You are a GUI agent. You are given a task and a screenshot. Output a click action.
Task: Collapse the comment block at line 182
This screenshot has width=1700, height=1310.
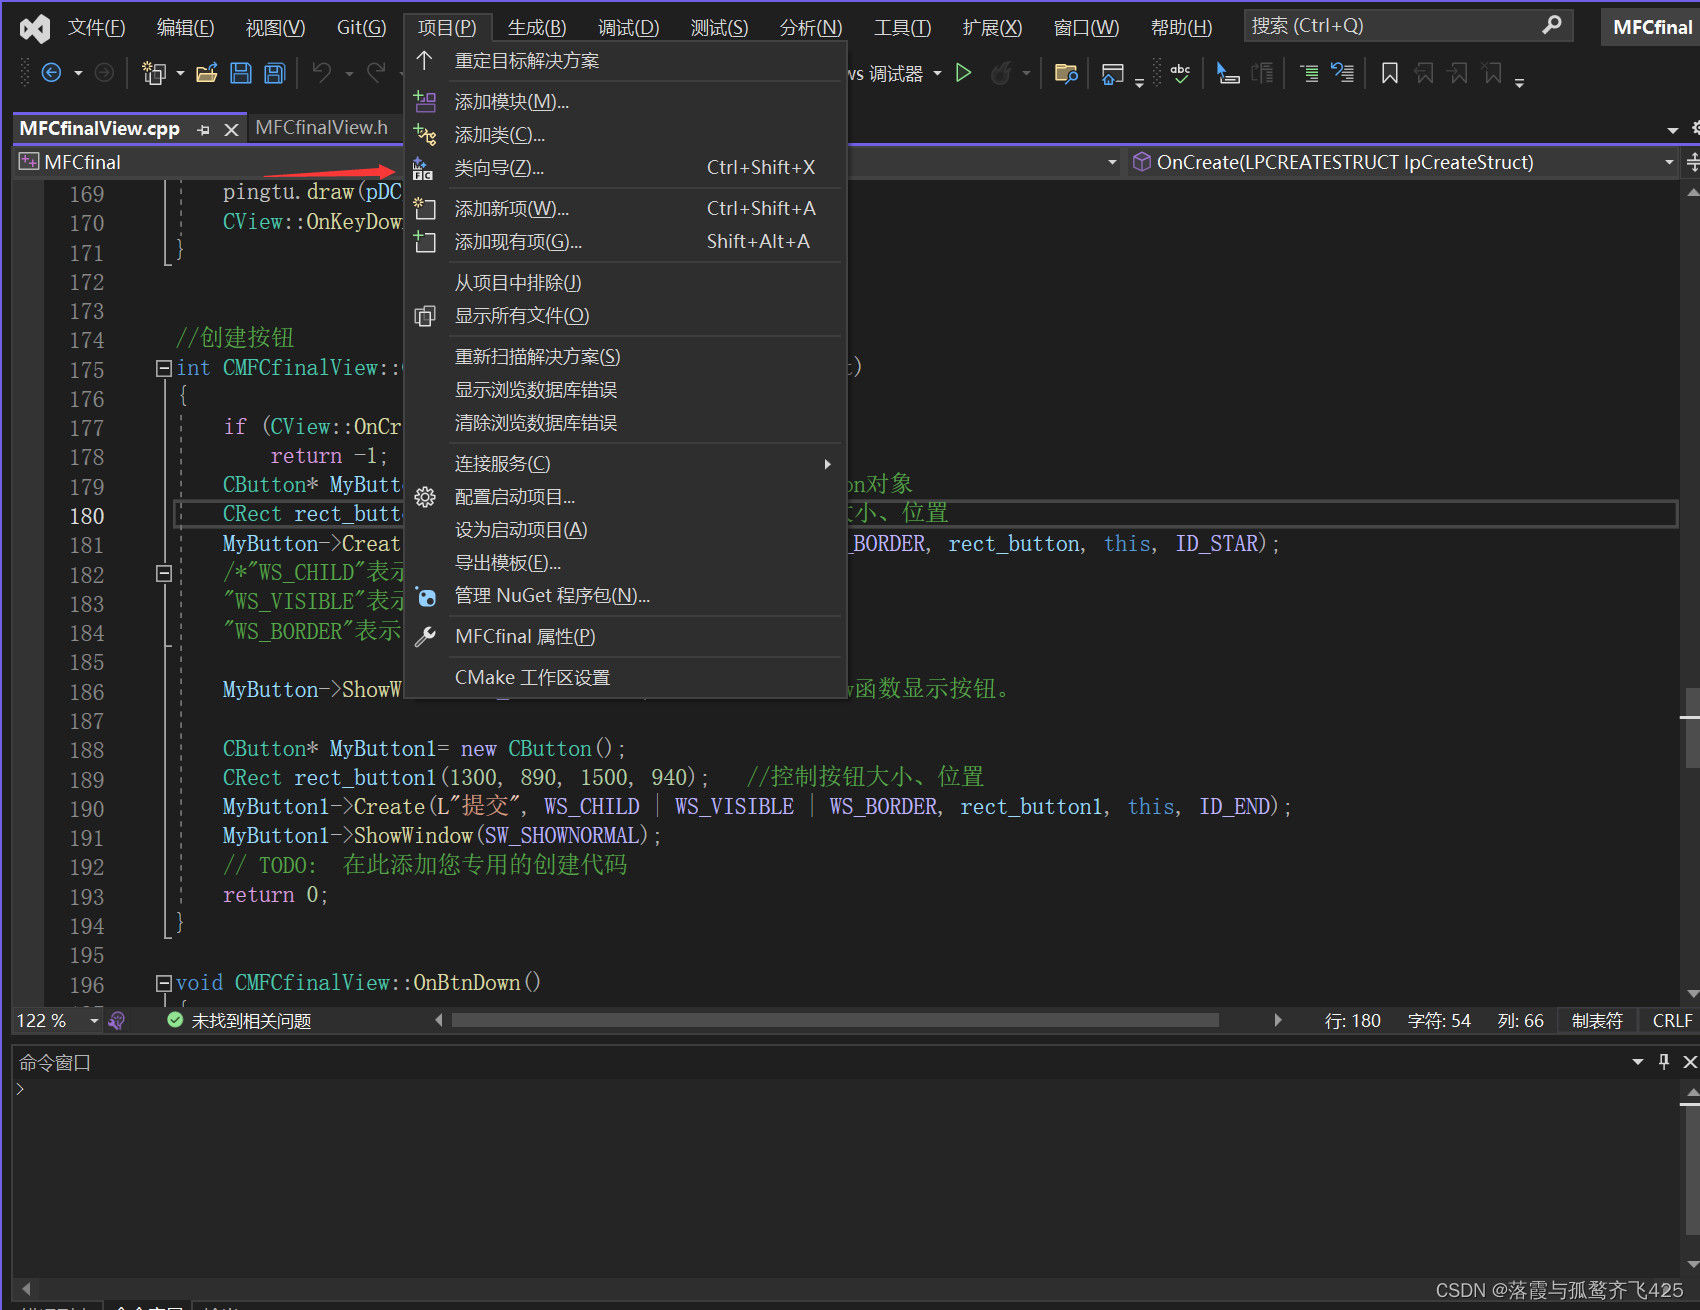click(163, 573)
